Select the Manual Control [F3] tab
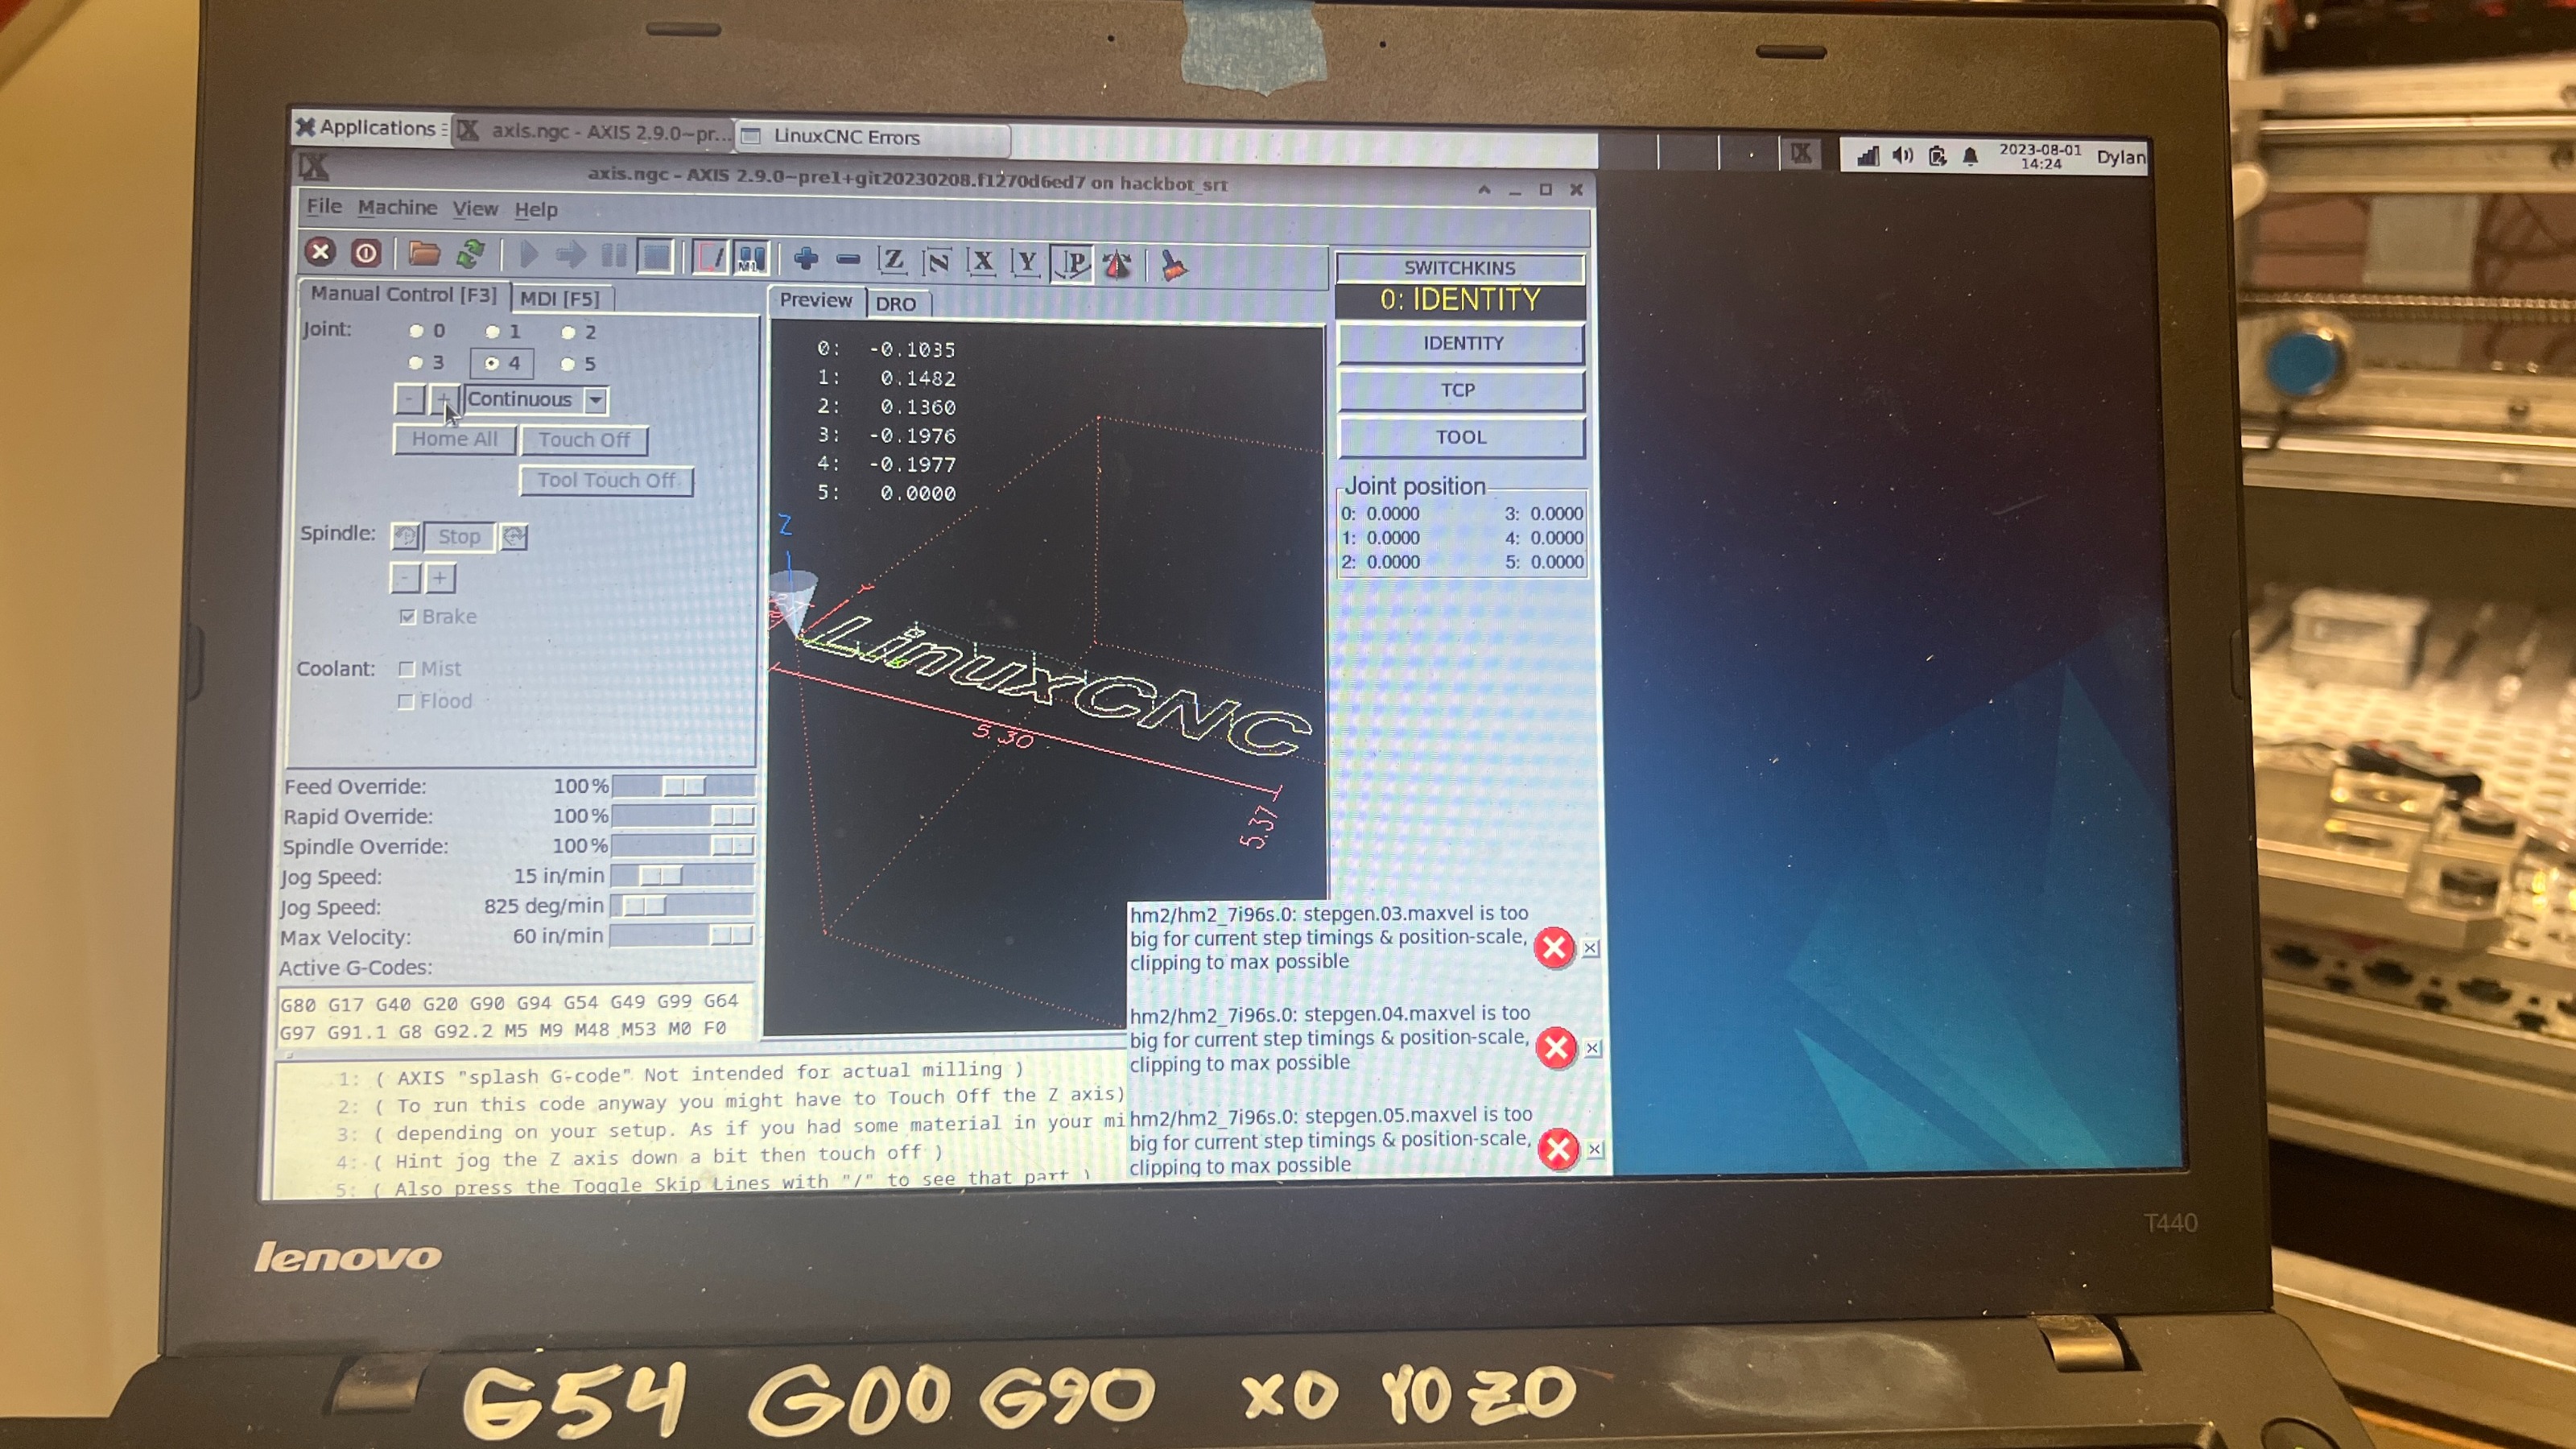 click(404, 294)
